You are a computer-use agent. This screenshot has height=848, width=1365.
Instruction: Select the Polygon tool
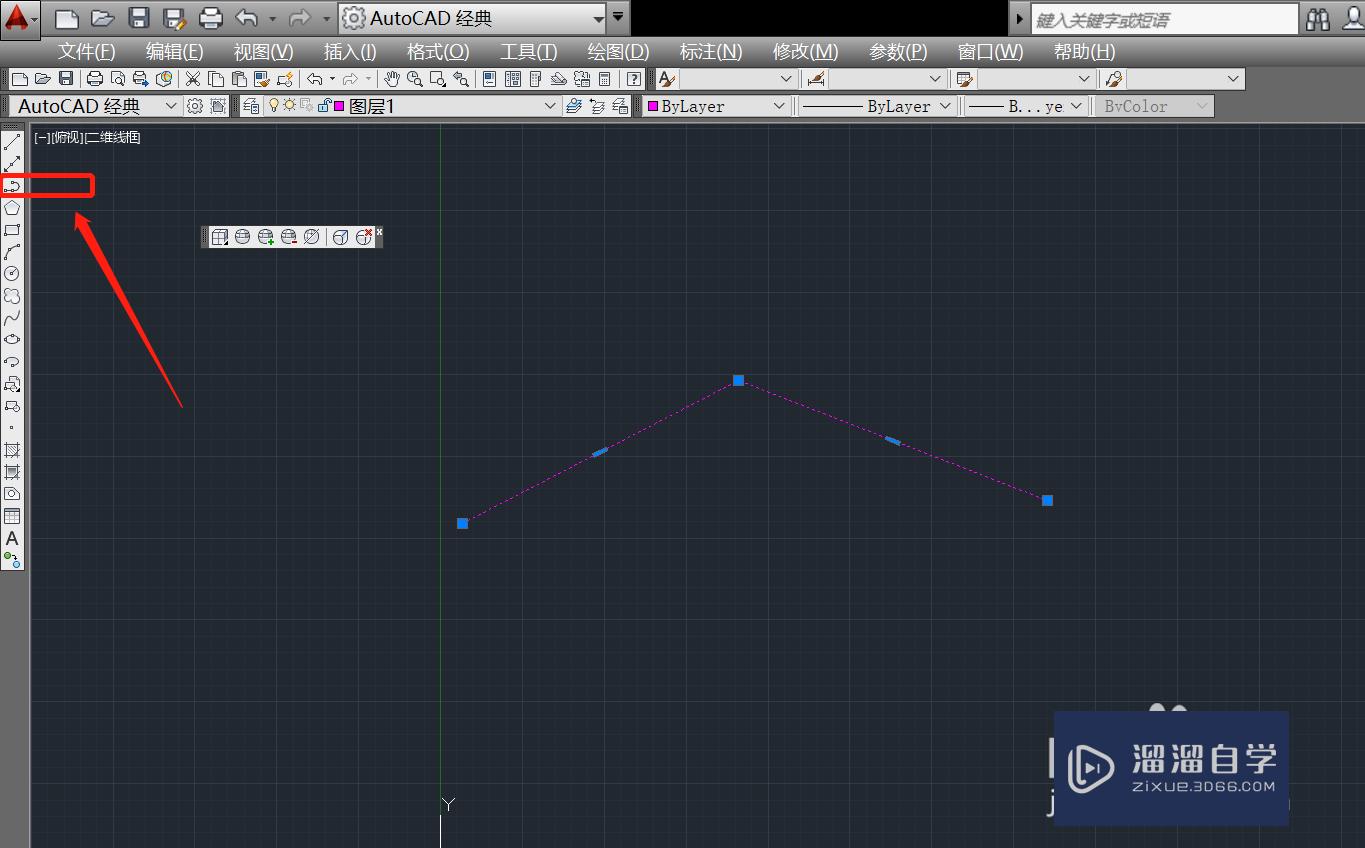pos(12,209)
